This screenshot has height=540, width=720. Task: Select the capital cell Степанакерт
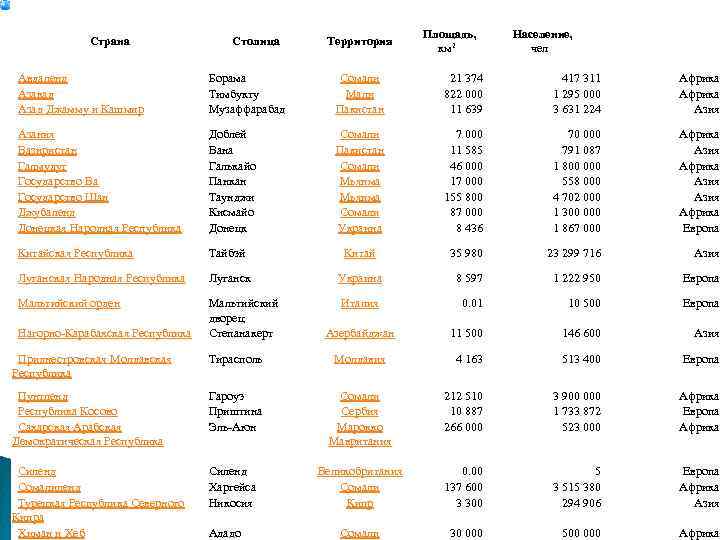click(241, 333)
